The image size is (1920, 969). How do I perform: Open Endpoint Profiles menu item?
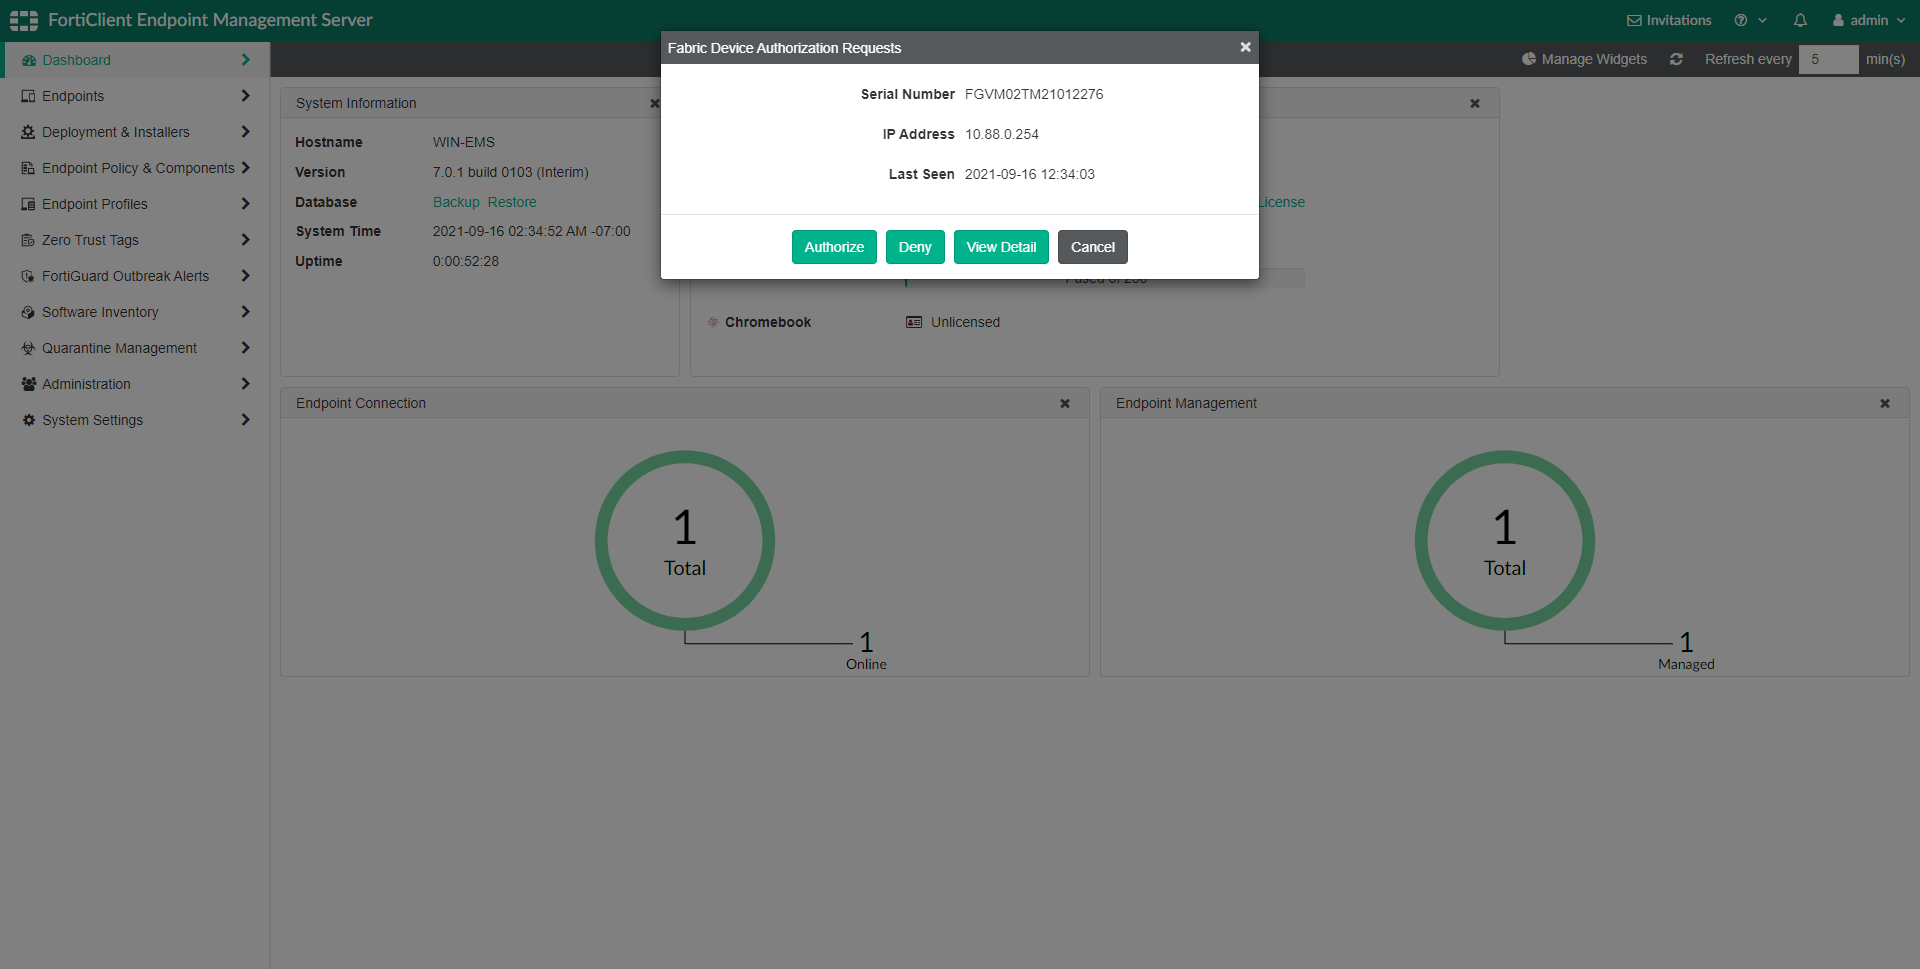(135, 204)
